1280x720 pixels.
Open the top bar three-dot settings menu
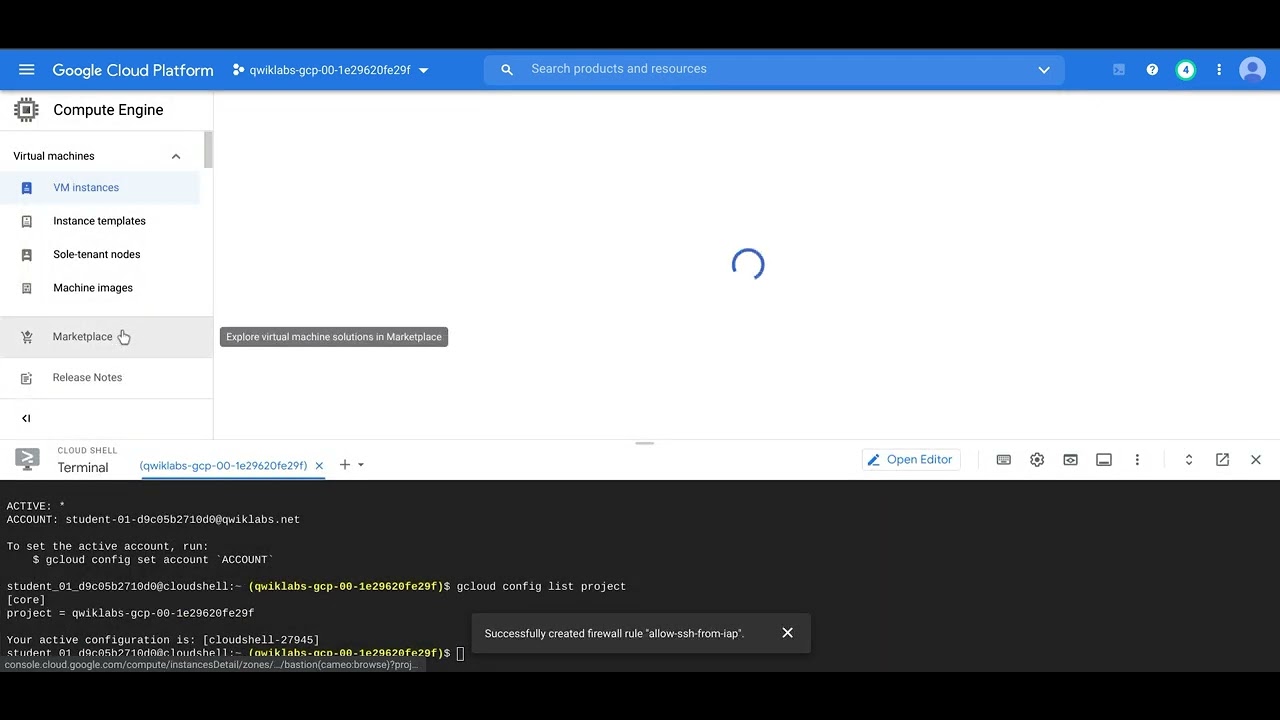(1219, 70)
